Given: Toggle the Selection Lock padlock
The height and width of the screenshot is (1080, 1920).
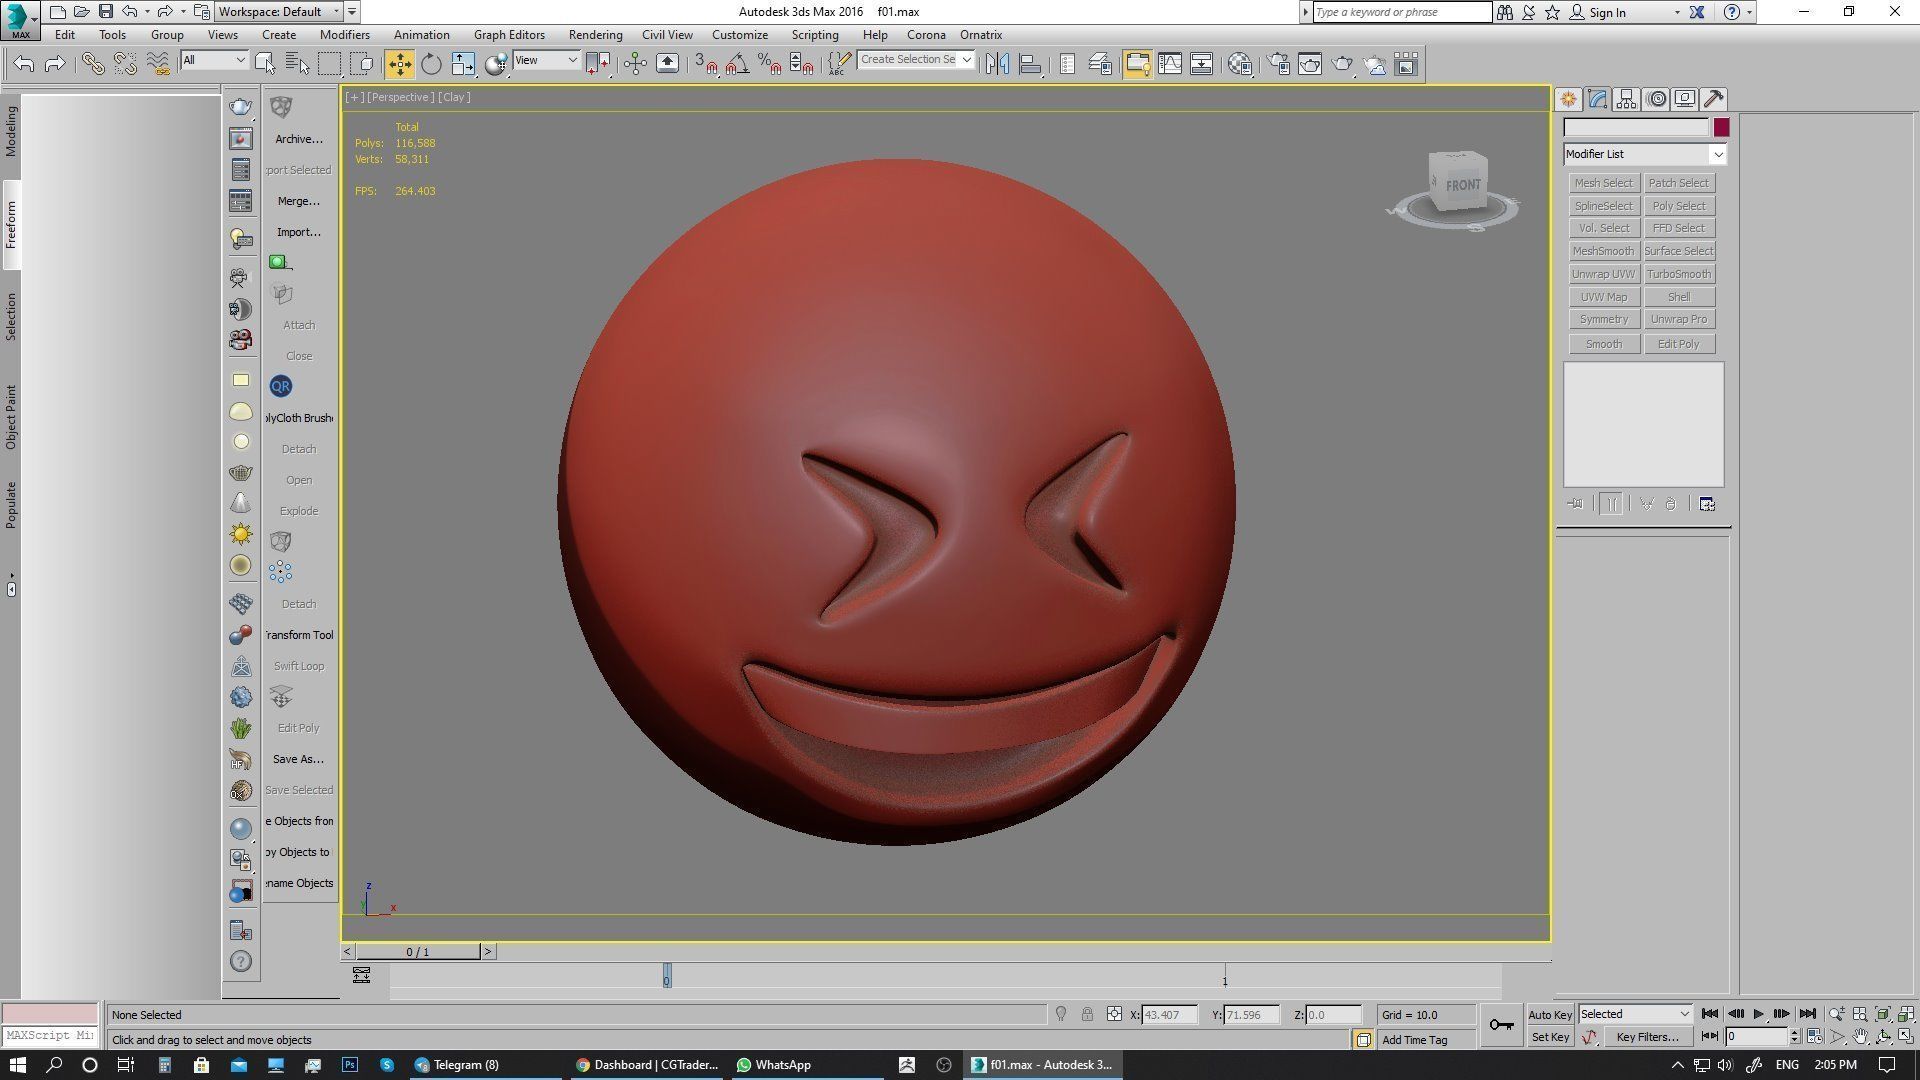Looking at the screenshot, I should point(1087,1014).
